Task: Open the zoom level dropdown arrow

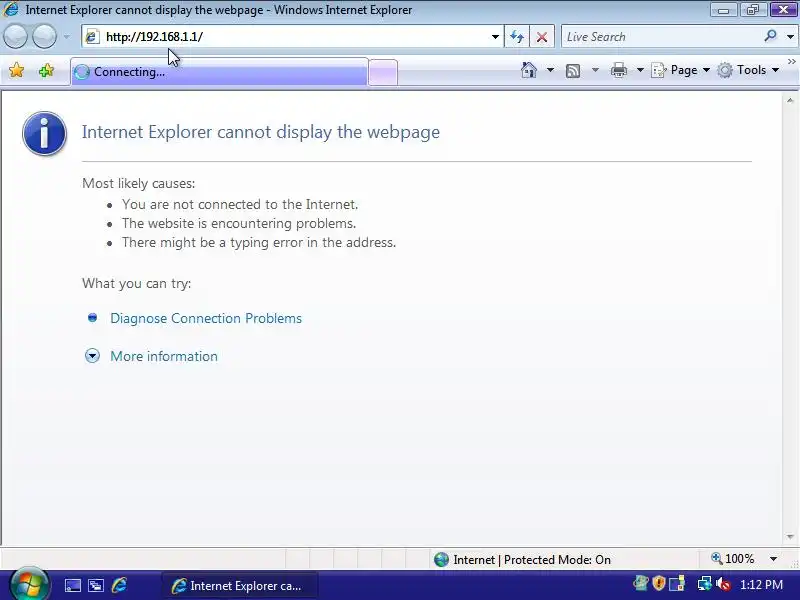Action: (x=773, y=559)
